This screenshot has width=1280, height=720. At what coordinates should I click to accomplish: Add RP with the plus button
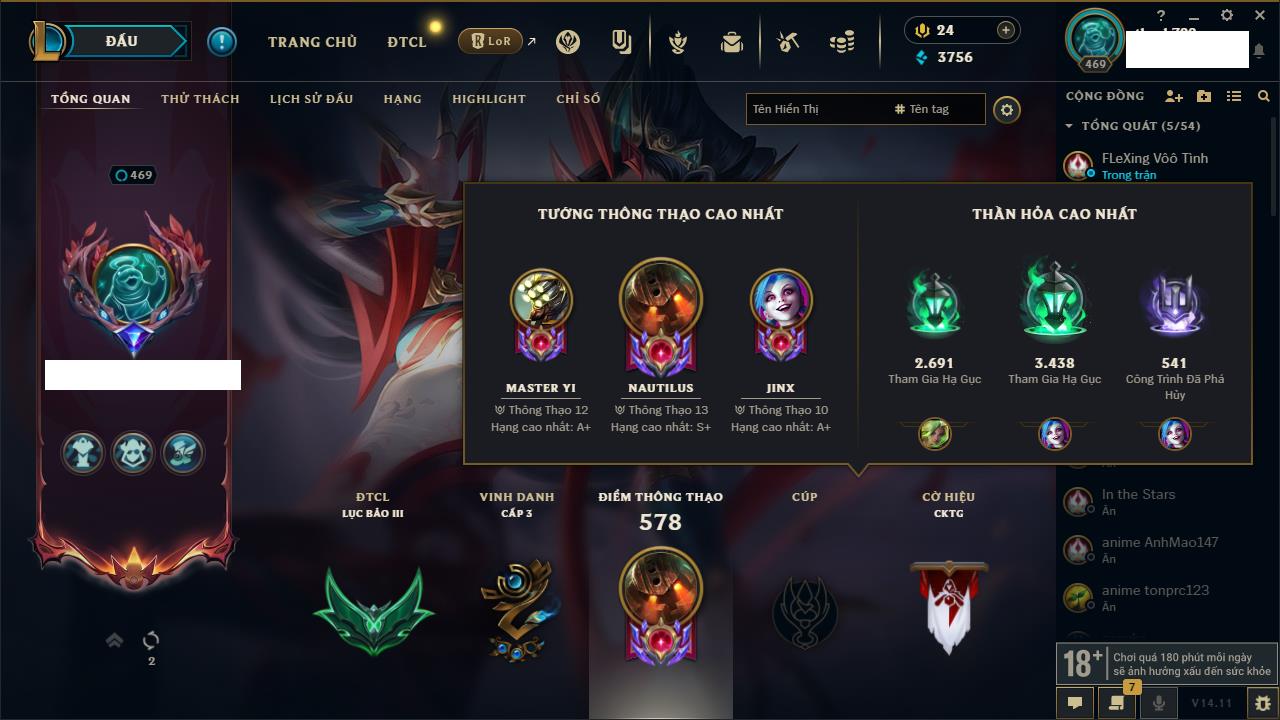pyautogui.click(x=1006, y=30)
